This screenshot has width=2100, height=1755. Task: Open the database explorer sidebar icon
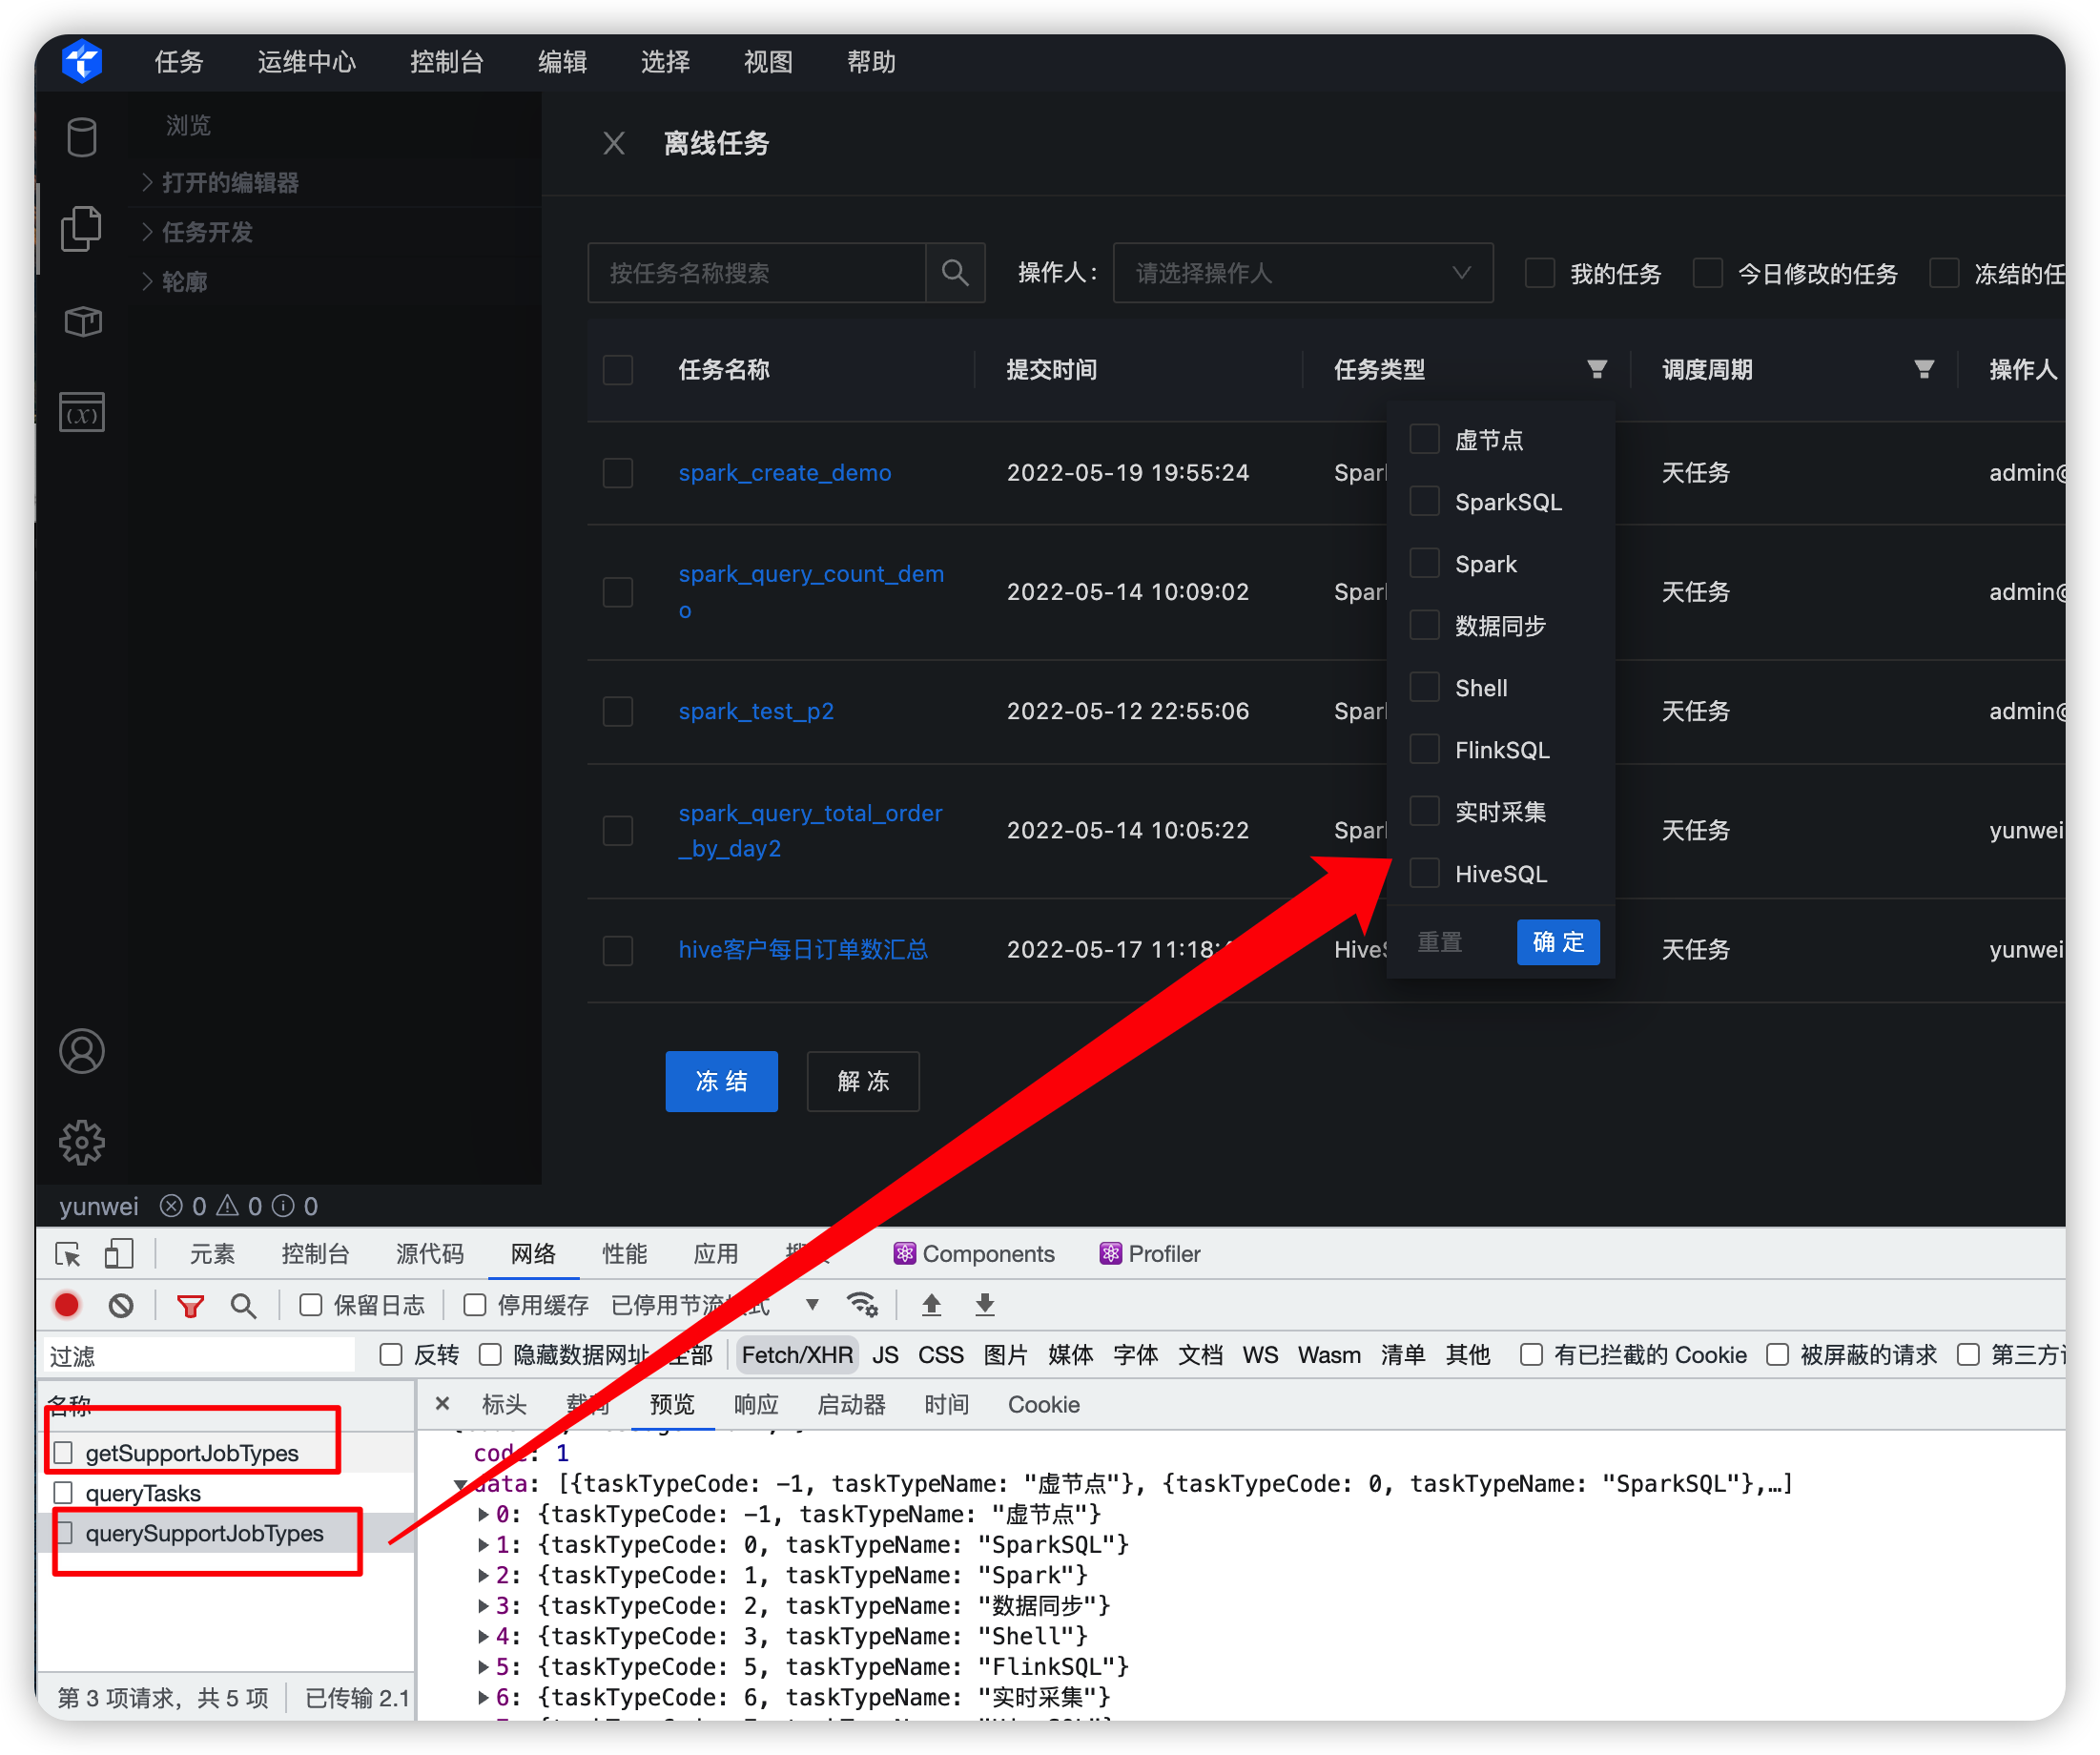81,137
